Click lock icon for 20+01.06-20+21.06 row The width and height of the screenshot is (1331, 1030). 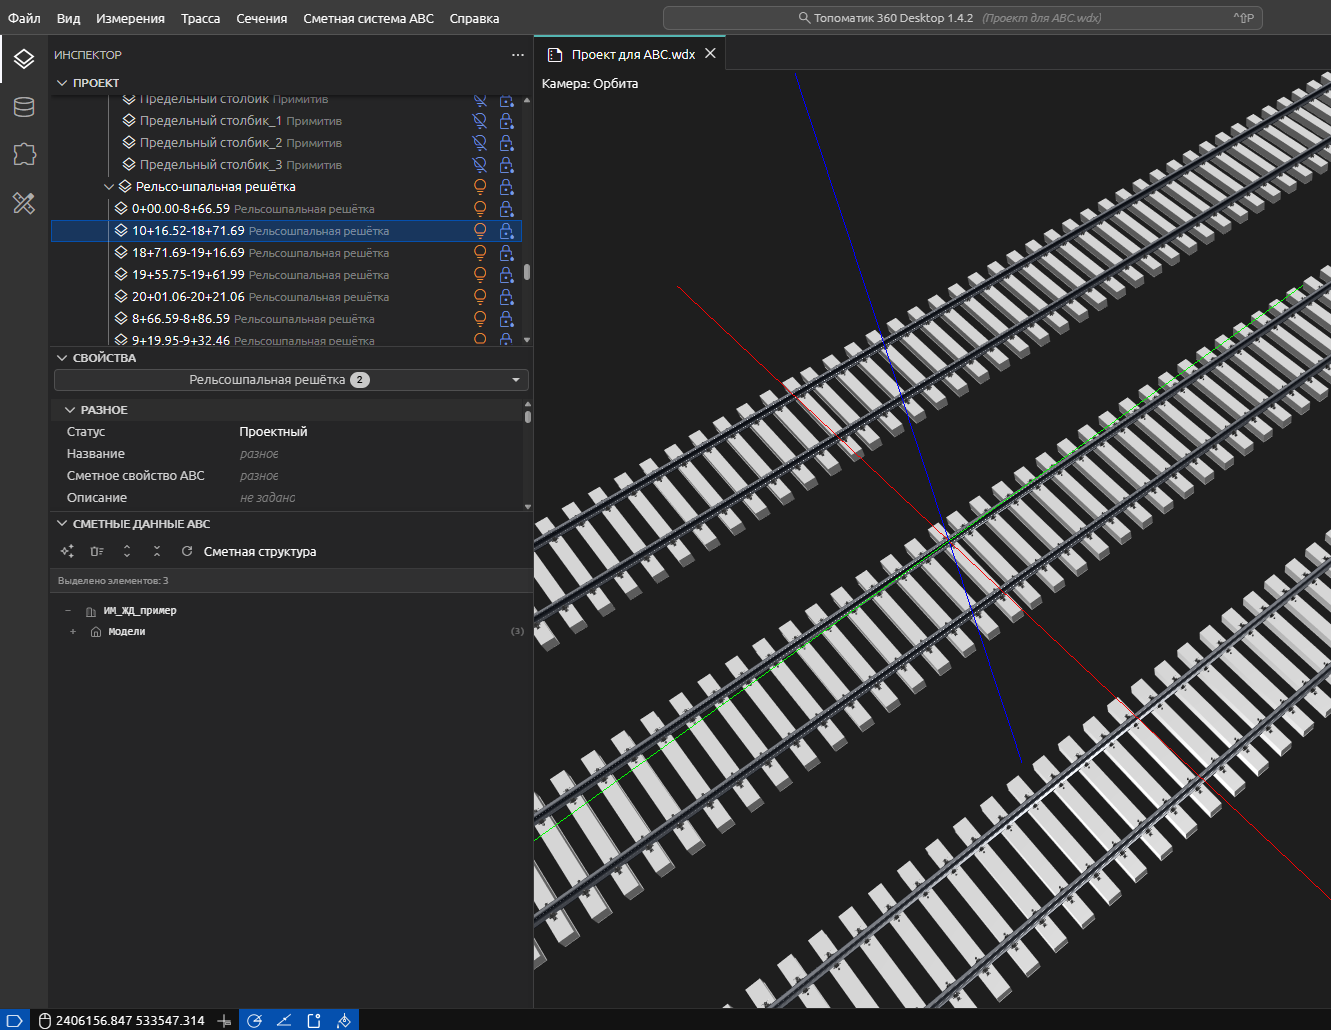(506, 297)
